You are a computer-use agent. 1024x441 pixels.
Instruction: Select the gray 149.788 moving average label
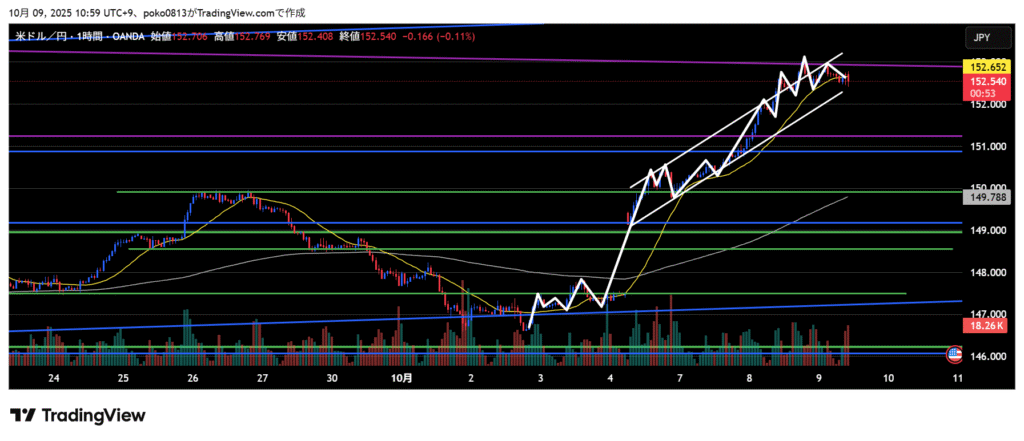click(x=980, y=198)
